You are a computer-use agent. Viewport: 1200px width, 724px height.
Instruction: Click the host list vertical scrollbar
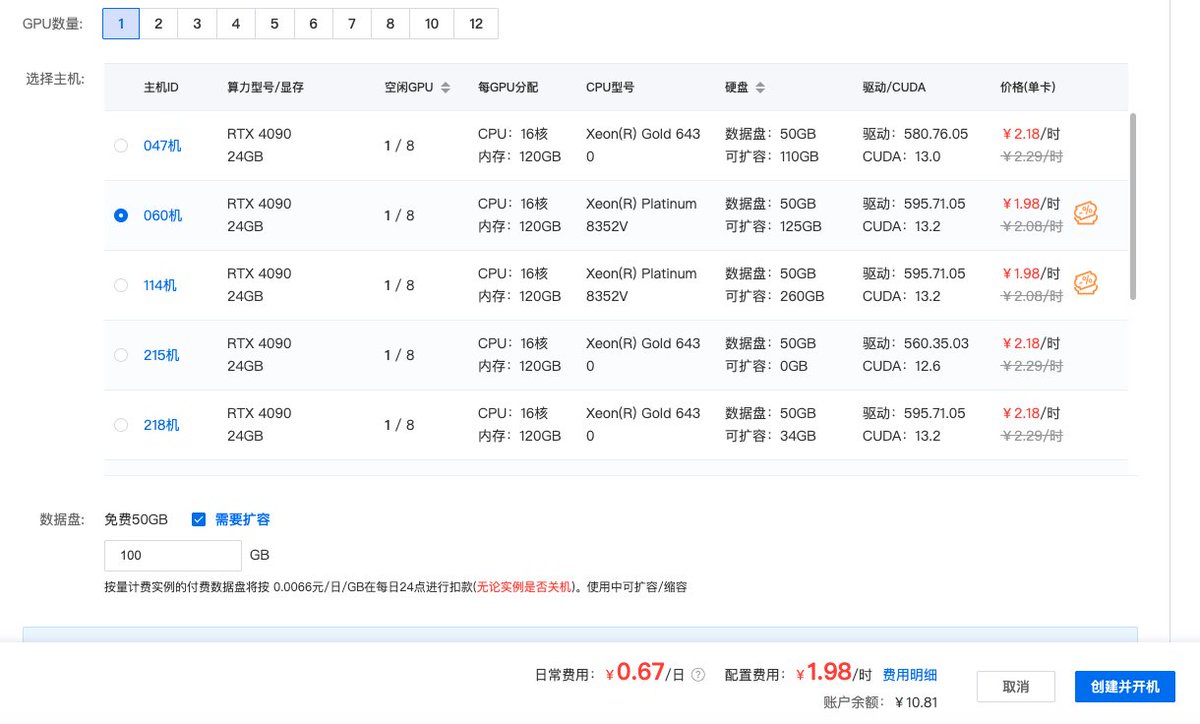(x=1133, y=205)
